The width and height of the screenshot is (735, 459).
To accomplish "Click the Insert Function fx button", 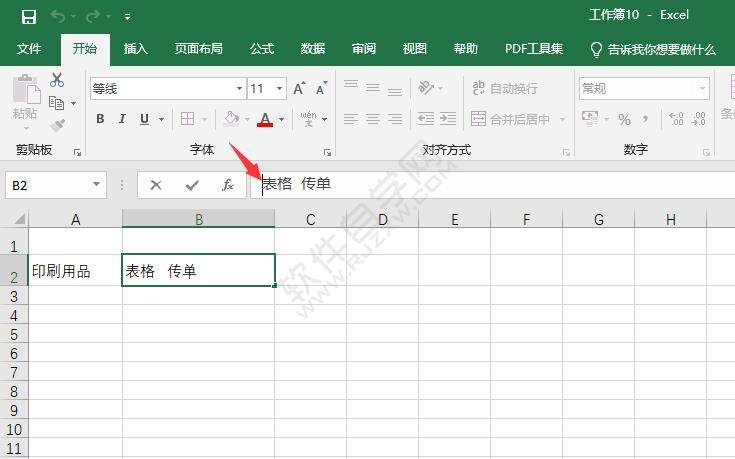I will 228,185.
